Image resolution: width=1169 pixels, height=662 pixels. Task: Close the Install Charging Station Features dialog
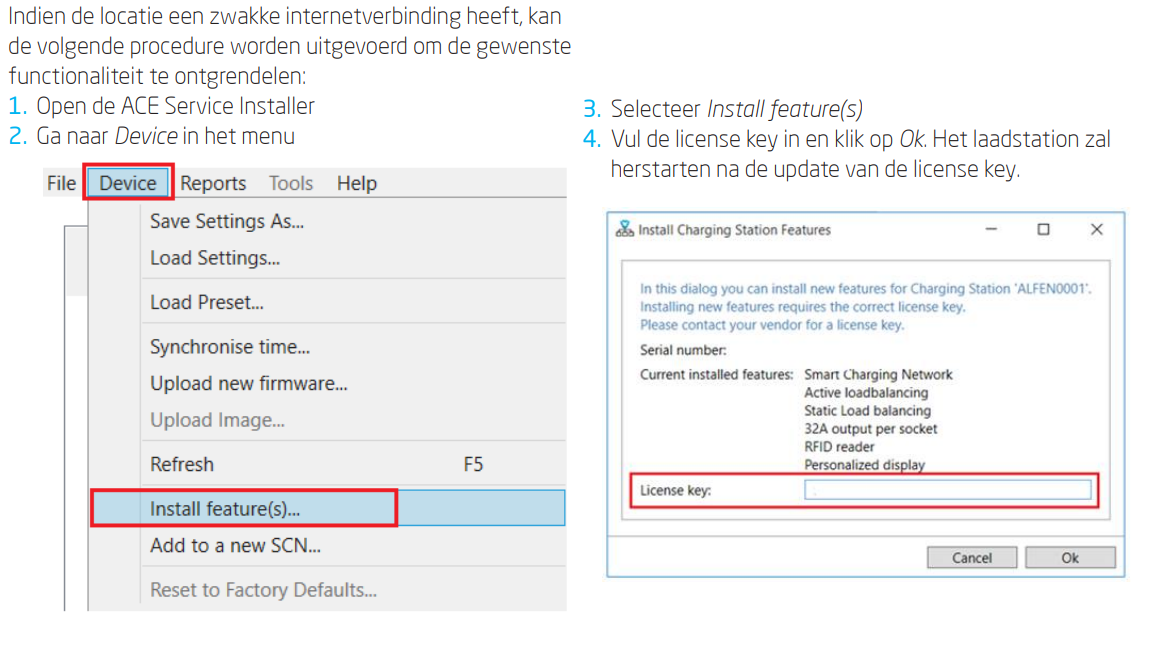click(1096, 230)
